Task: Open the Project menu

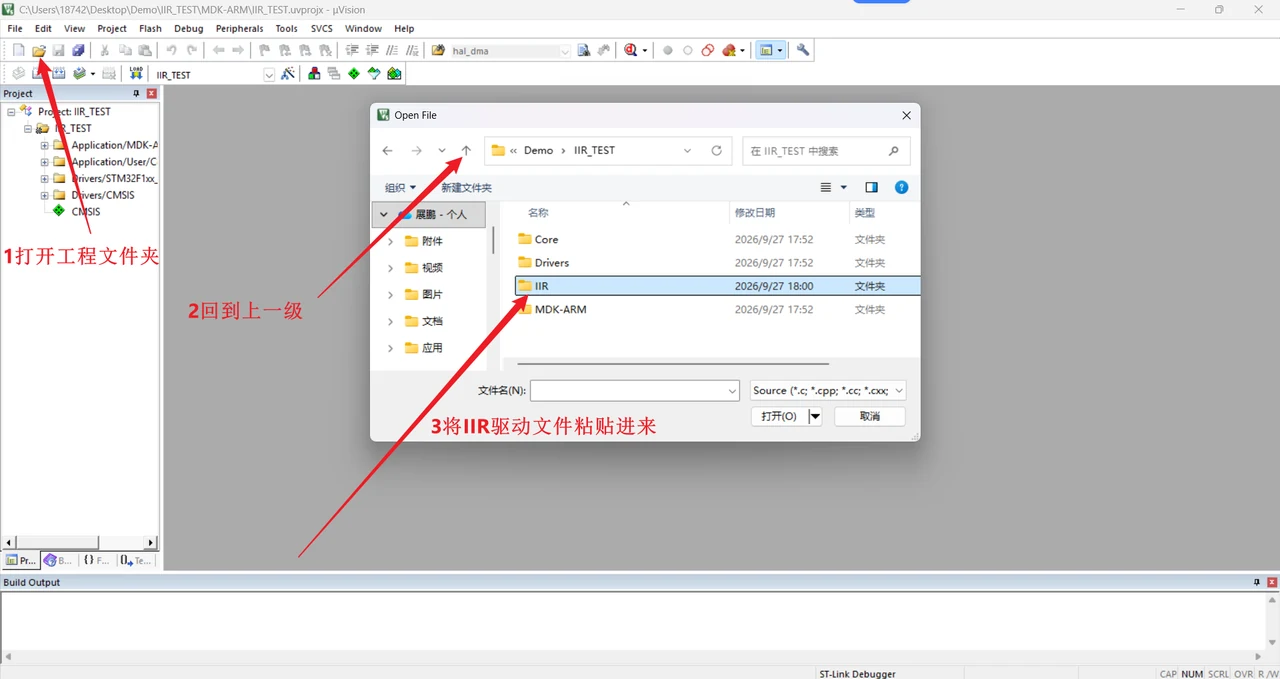Action: coord(112,29)
